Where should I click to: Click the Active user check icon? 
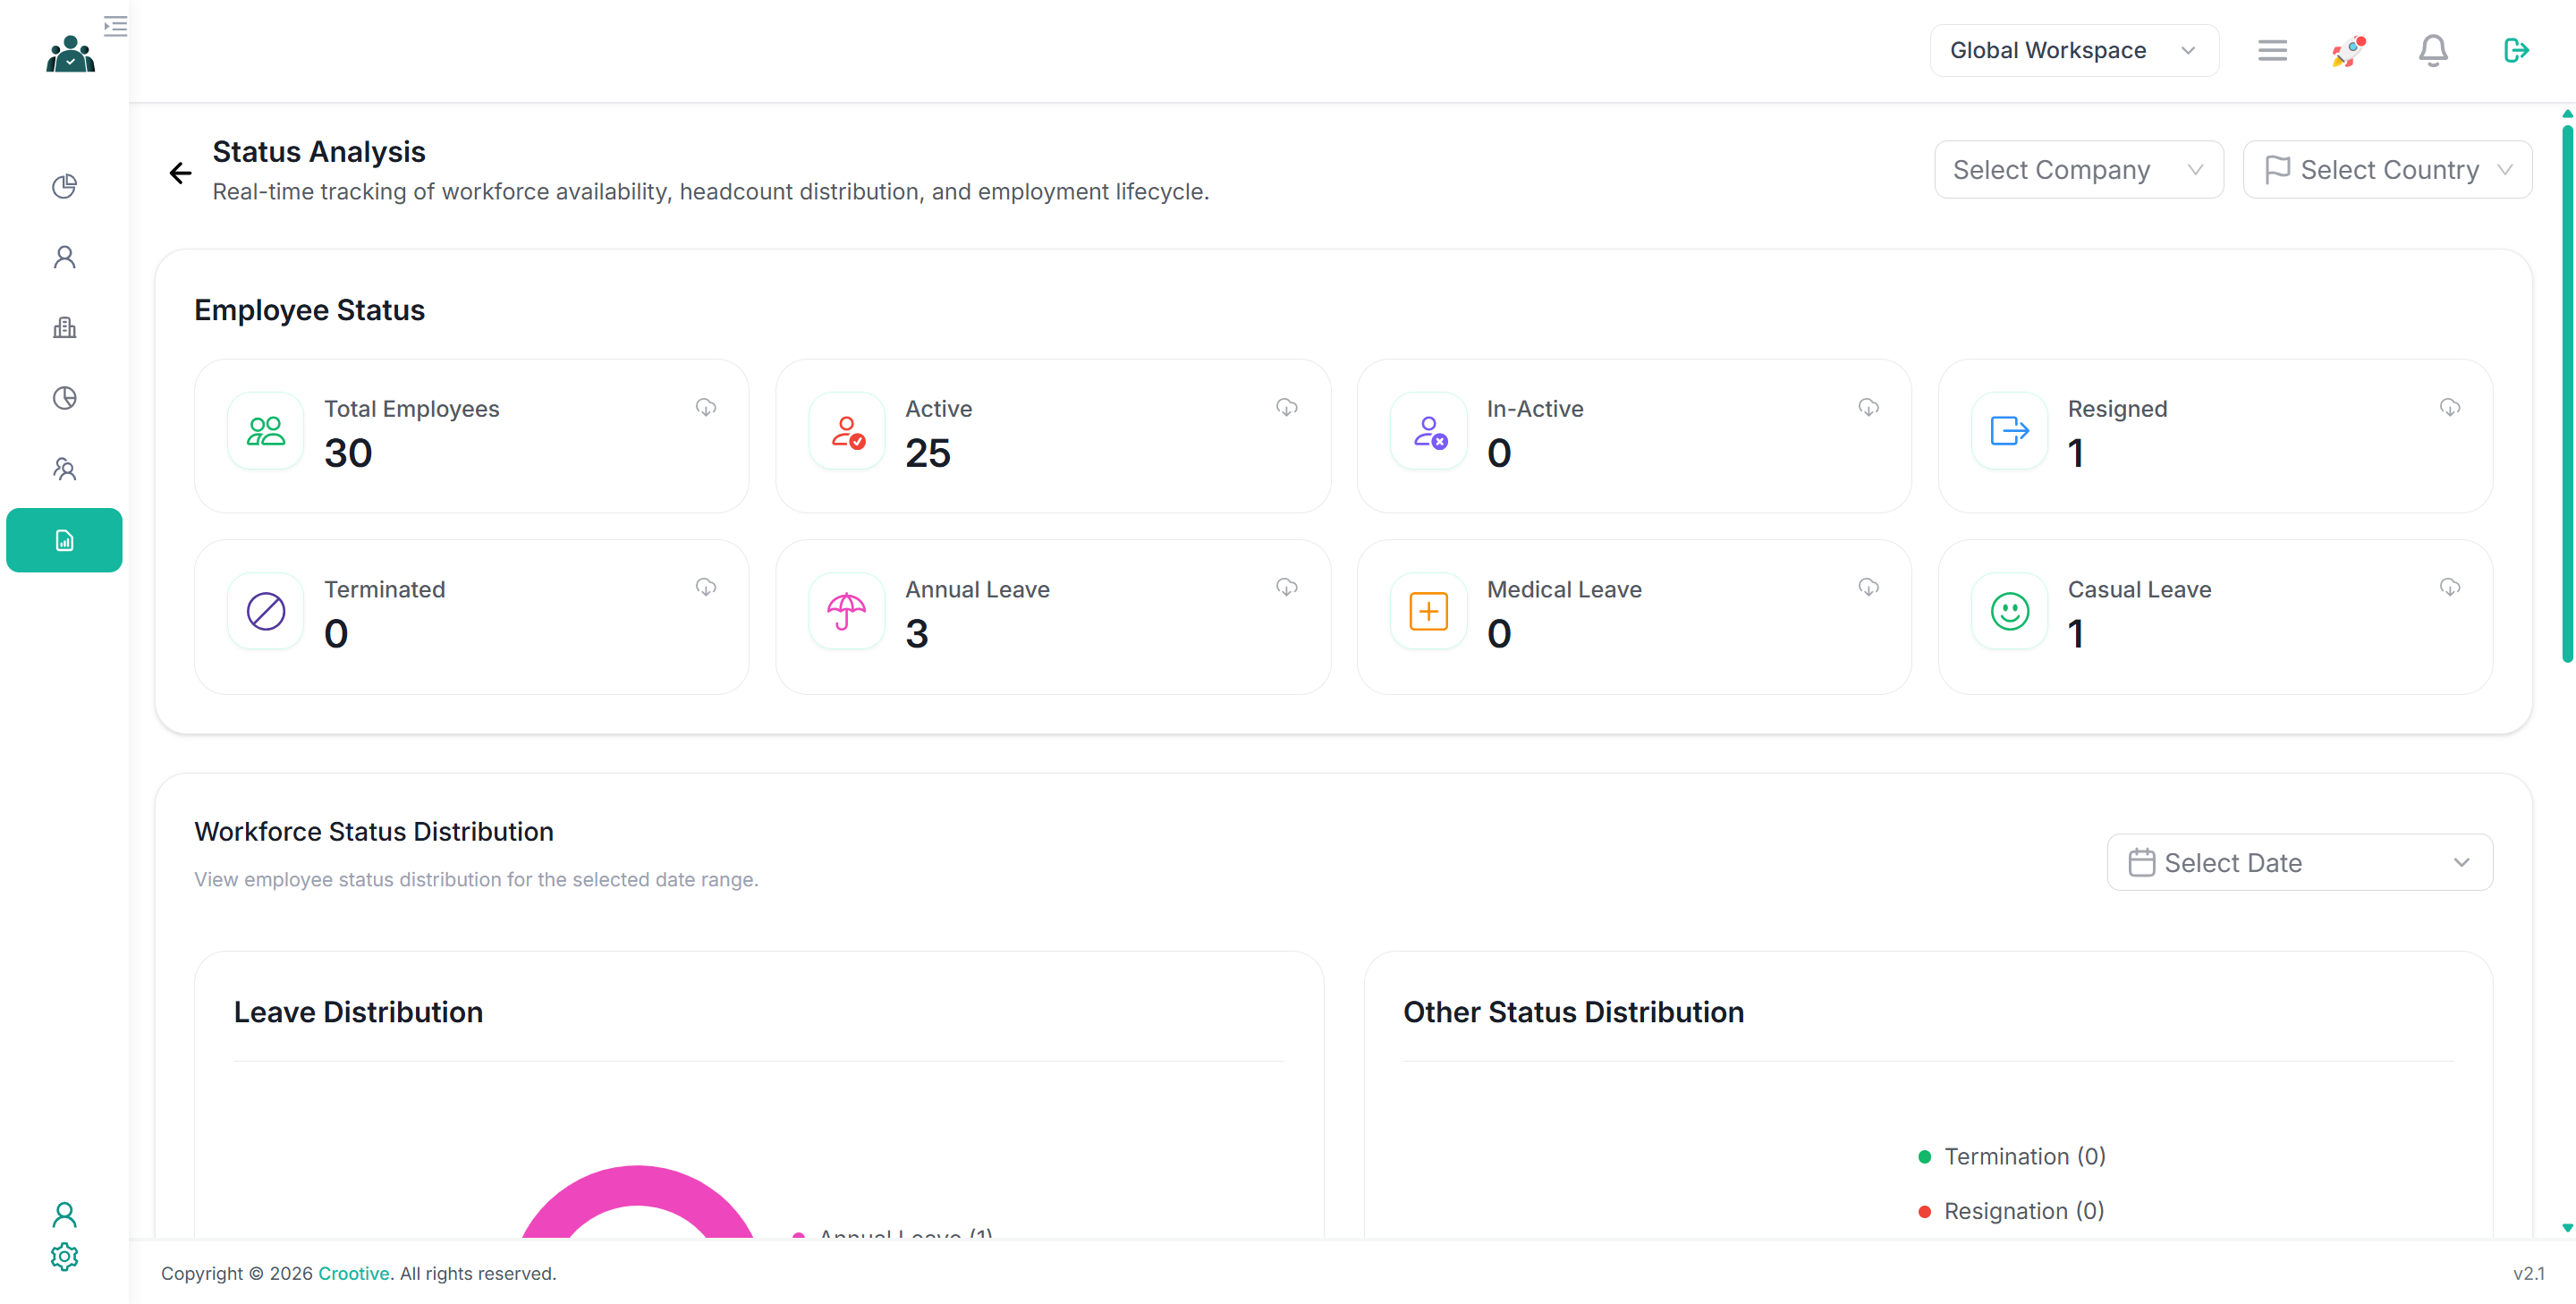tap(847, 431)
